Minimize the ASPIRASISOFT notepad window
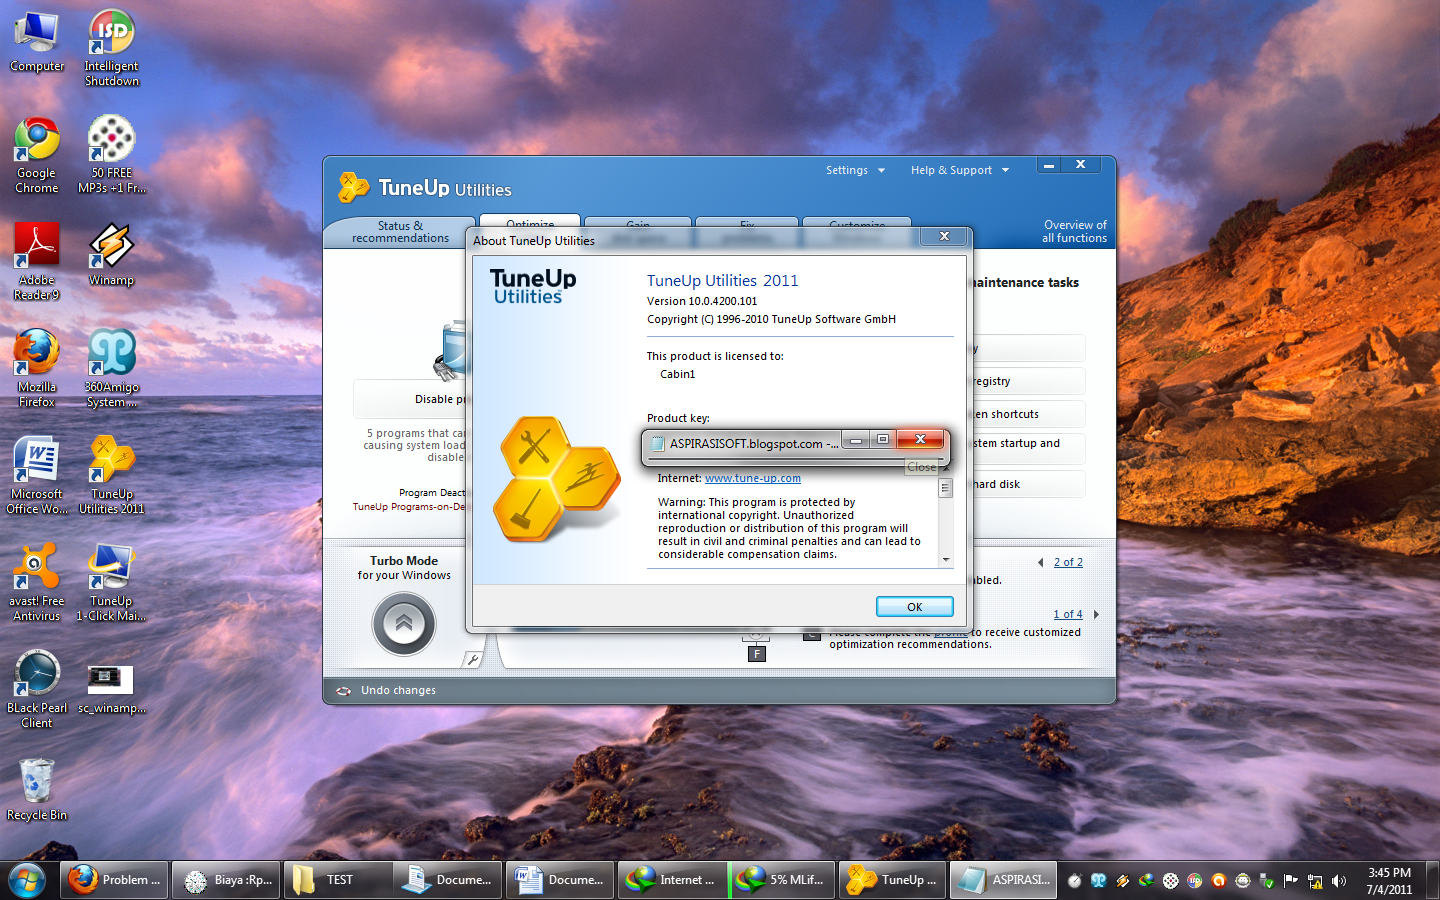The height and width of the screenshot is (900, 1440). click(856, 440)
